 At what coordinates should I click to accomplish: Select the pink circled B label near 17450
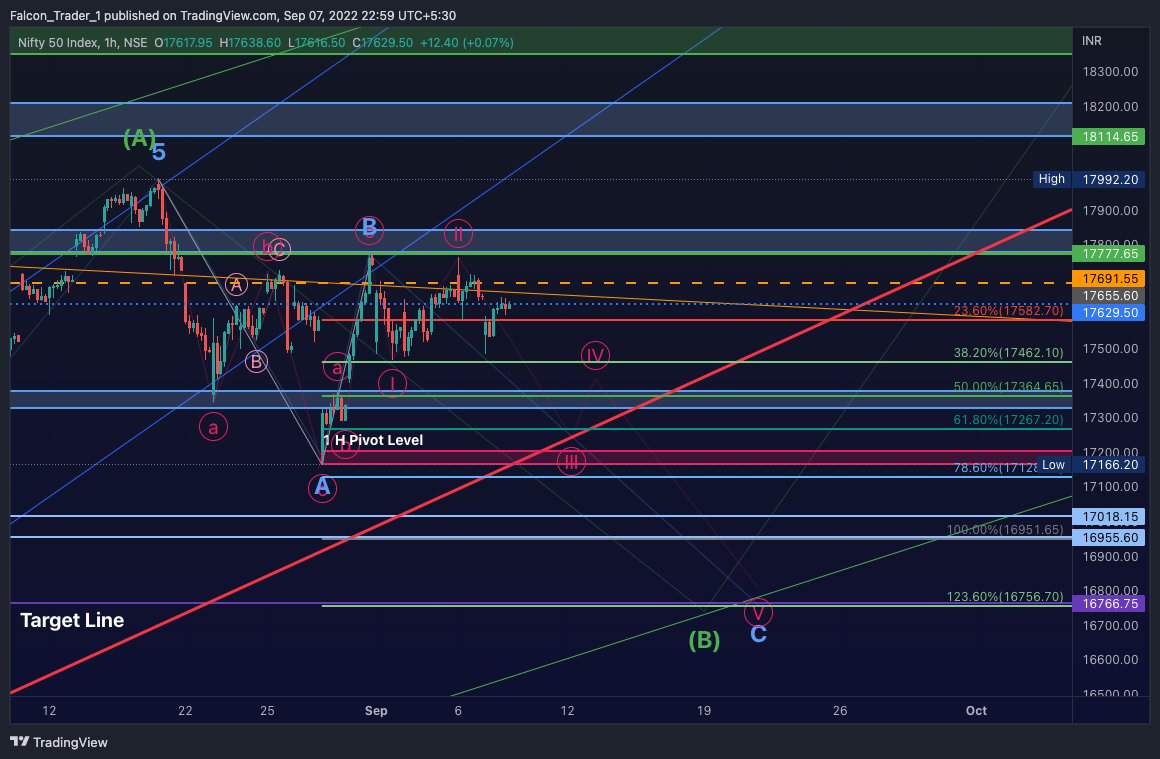(256, 362)
